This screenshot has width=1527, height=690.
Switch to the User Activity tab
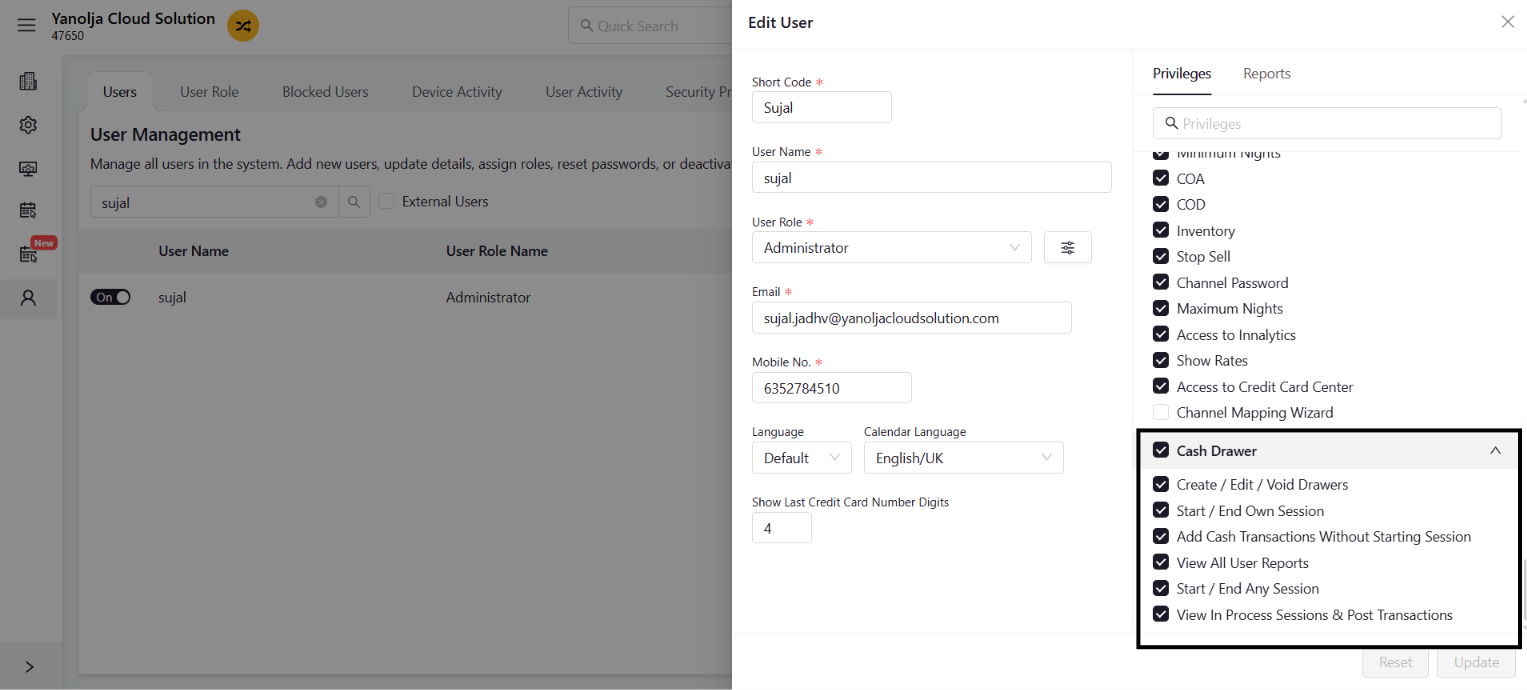pos(584,92)
